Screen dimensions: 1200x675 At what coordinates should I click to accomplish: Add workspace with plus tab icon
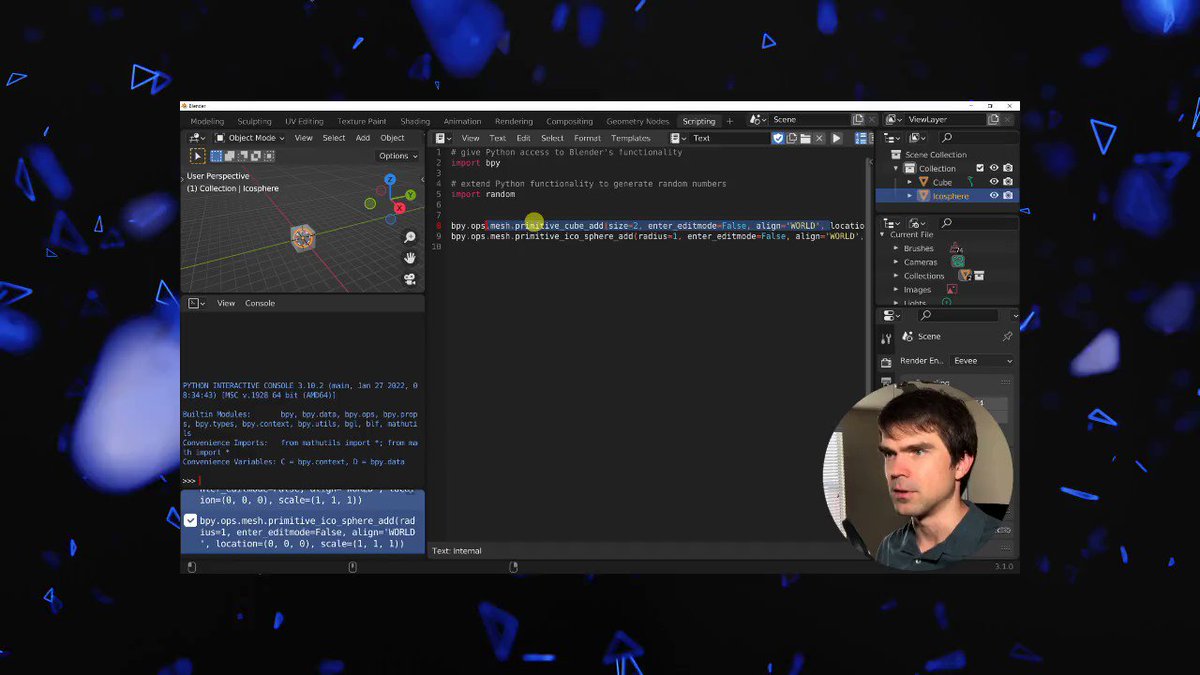pyautogui.click(x=729, y=121)
